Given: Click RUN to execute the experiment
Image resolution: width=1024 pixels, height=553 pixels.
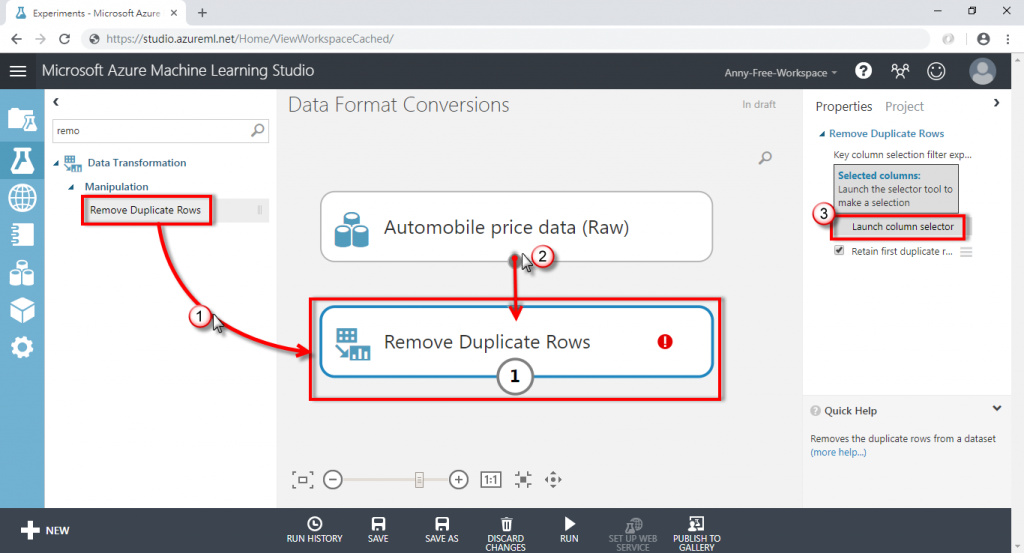Looking at the screenshot, I should tap(569, 530).
